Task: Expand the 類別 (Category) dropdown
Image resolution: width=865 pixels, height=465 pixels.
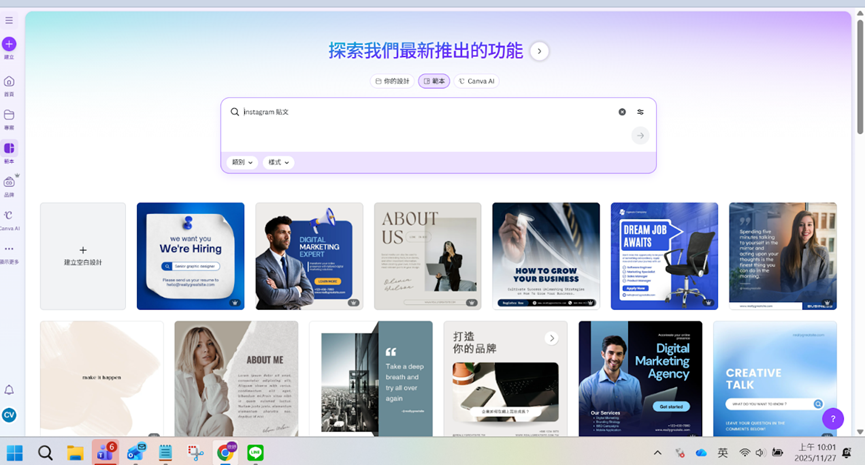Action: pyautogui.click(x=242, y=162)
